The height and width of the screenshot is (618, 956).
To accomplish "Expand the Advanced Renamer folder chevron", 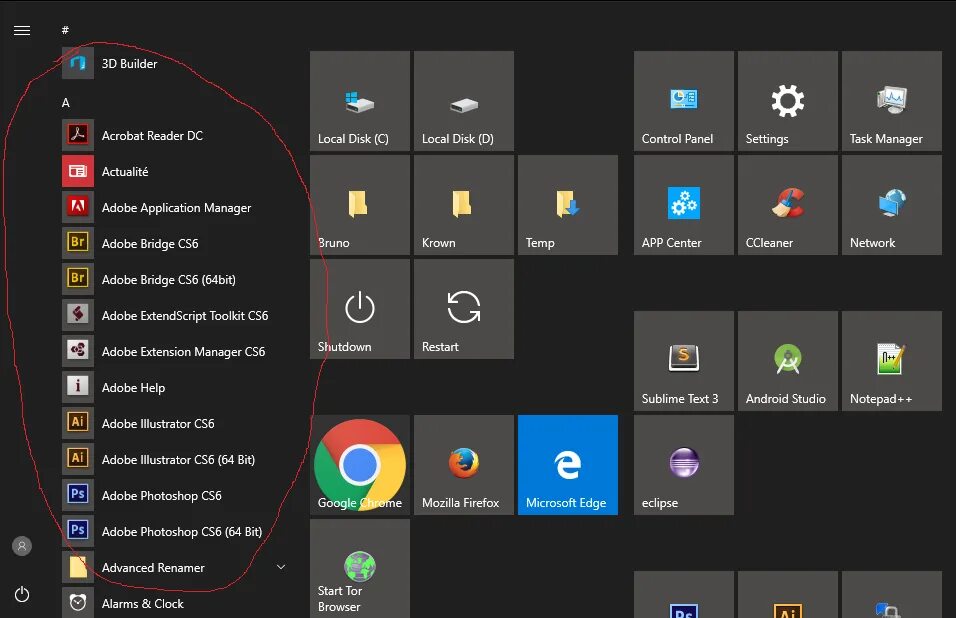I will click(281, 567).
